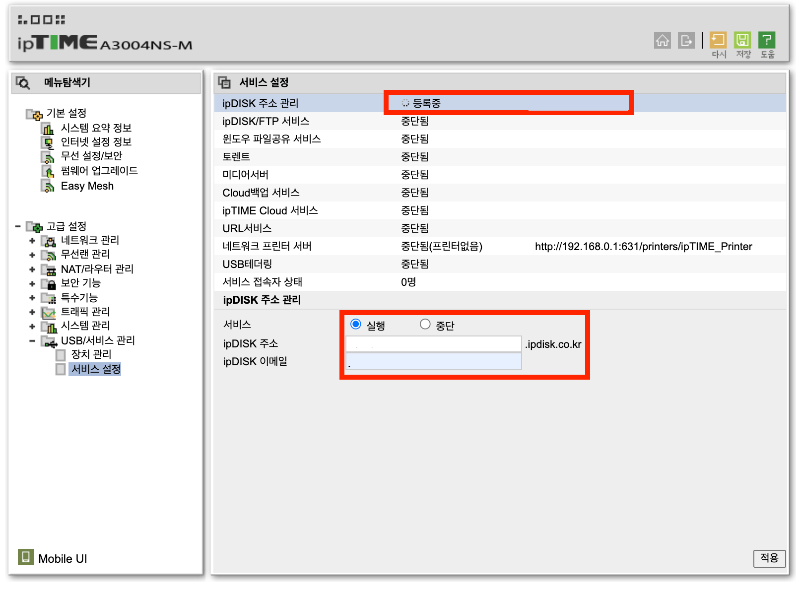800x590 pixels.
Task: Click the Cloud백업 서비스 row
Action: pyautogui.click(x=499, y=192)
